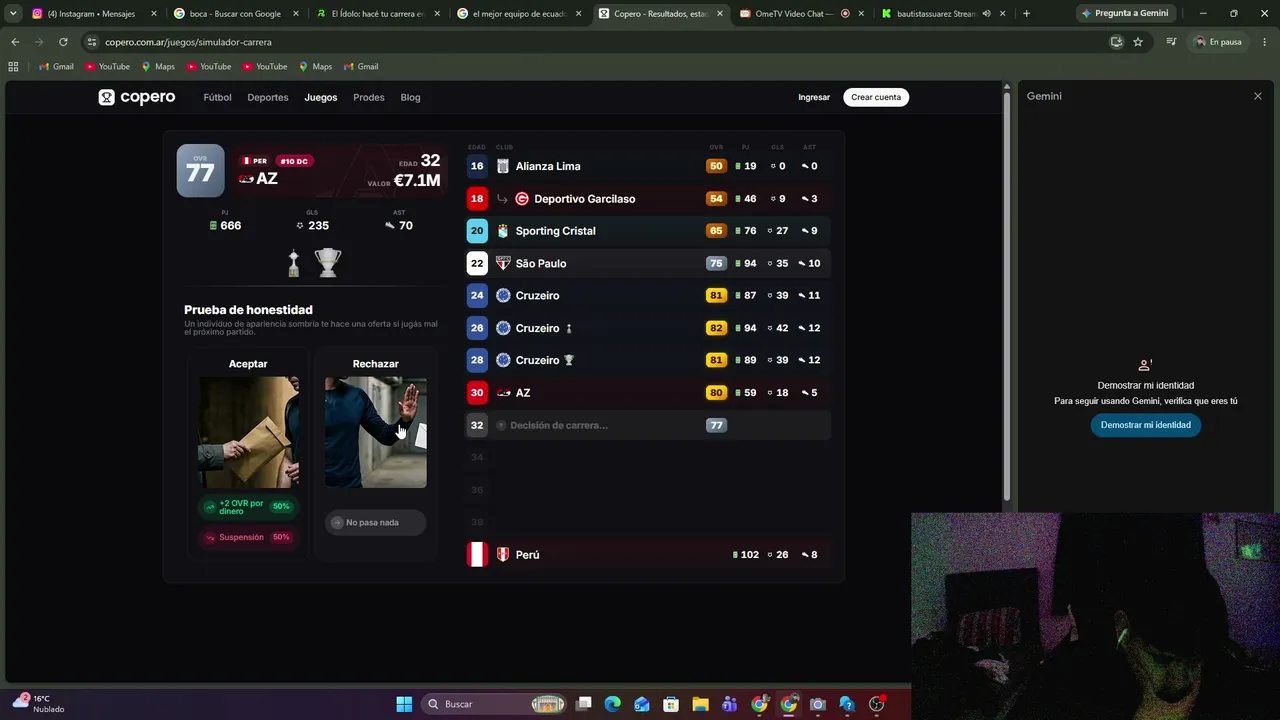Click the envelope handoff image under Aceptar

pos(248,432)
